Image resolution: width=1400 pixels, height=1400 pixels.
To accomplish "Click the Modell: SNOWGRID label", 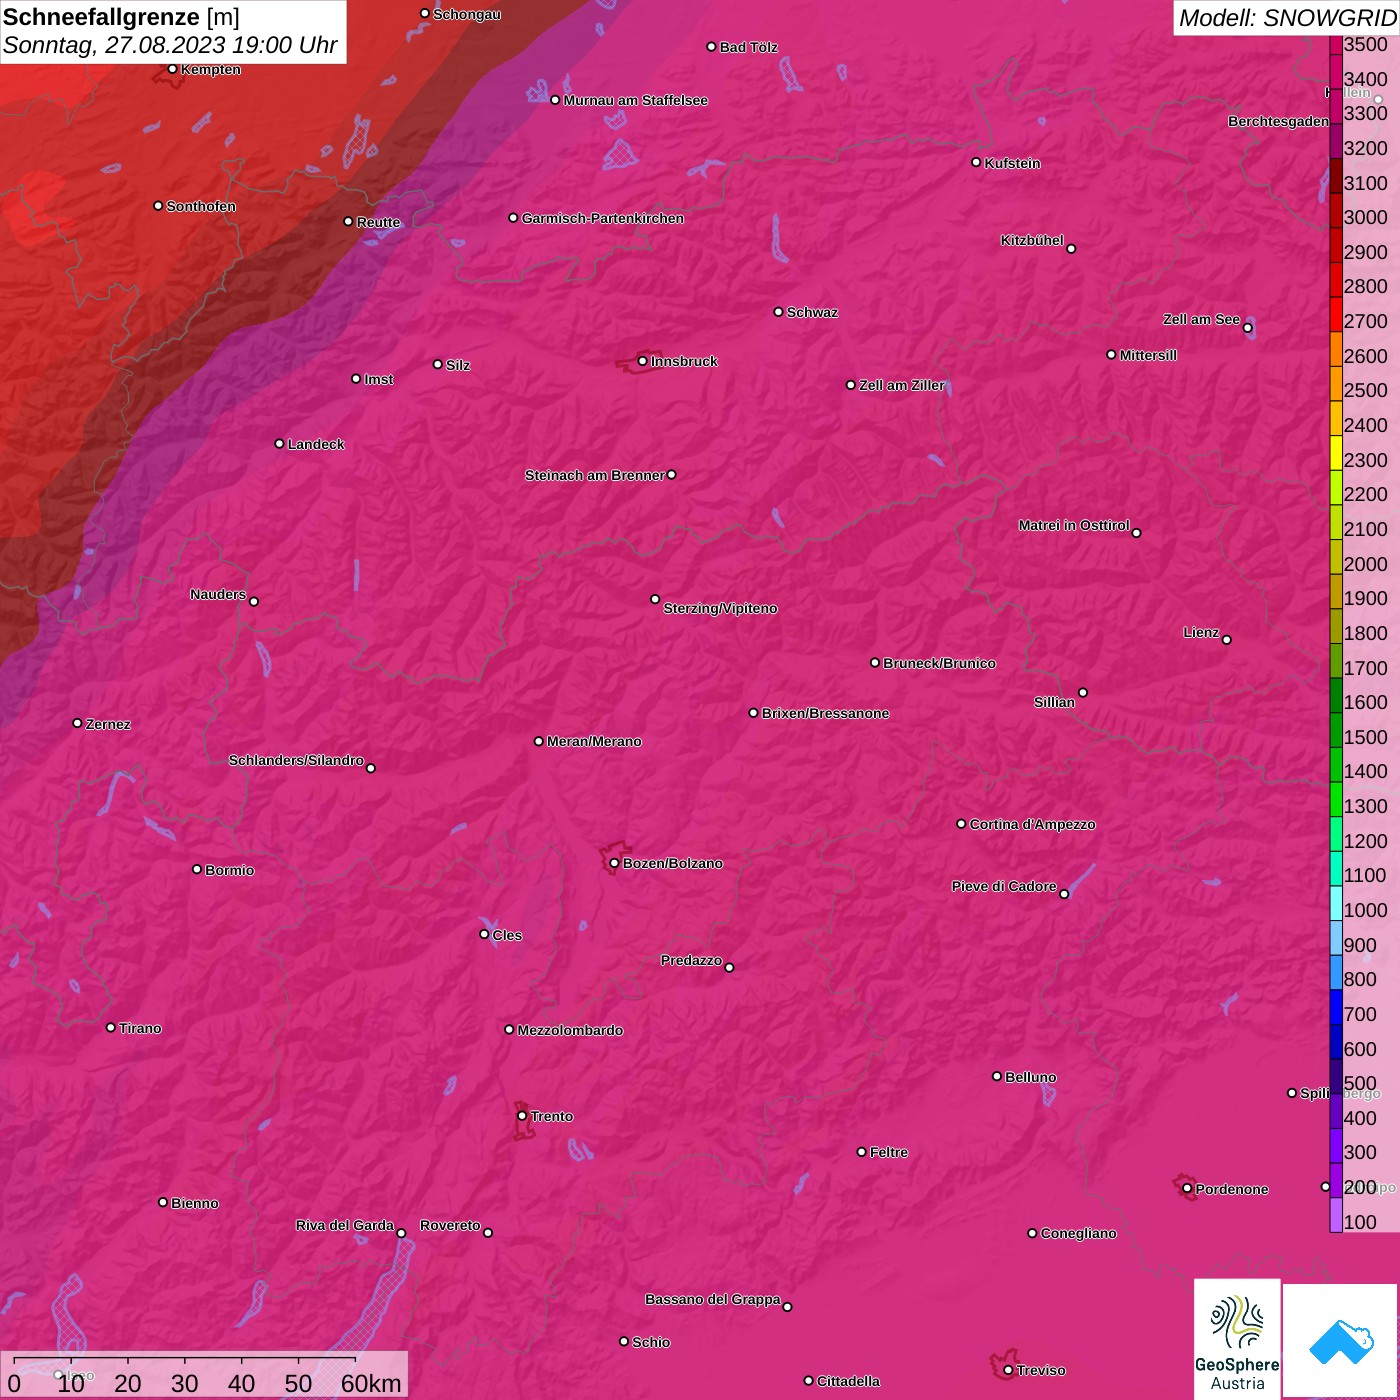I will tap(1287, 17).
